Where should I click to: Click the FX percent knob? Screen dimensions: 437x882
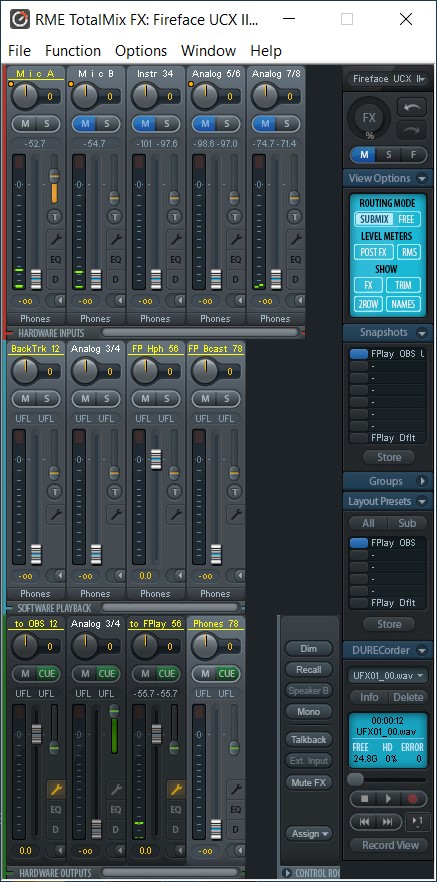[369, 119]
